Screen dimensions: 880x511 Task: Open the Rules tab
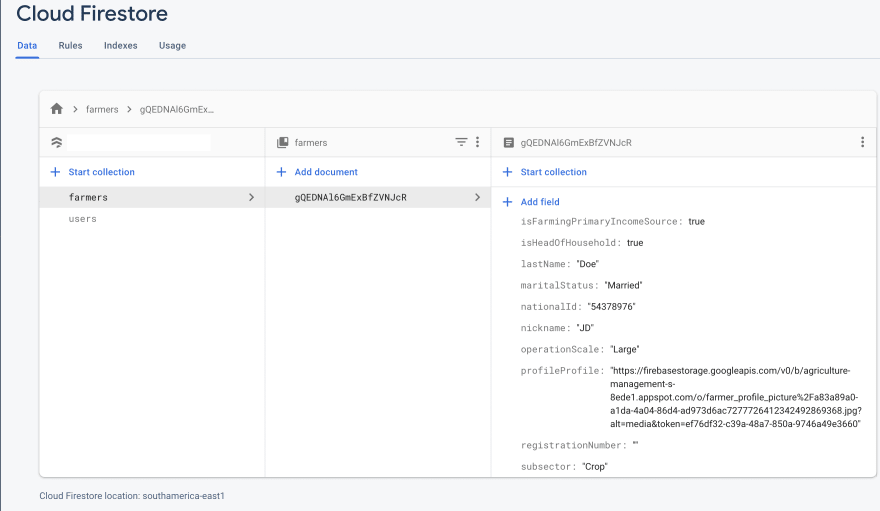click(x=70, y=45)
